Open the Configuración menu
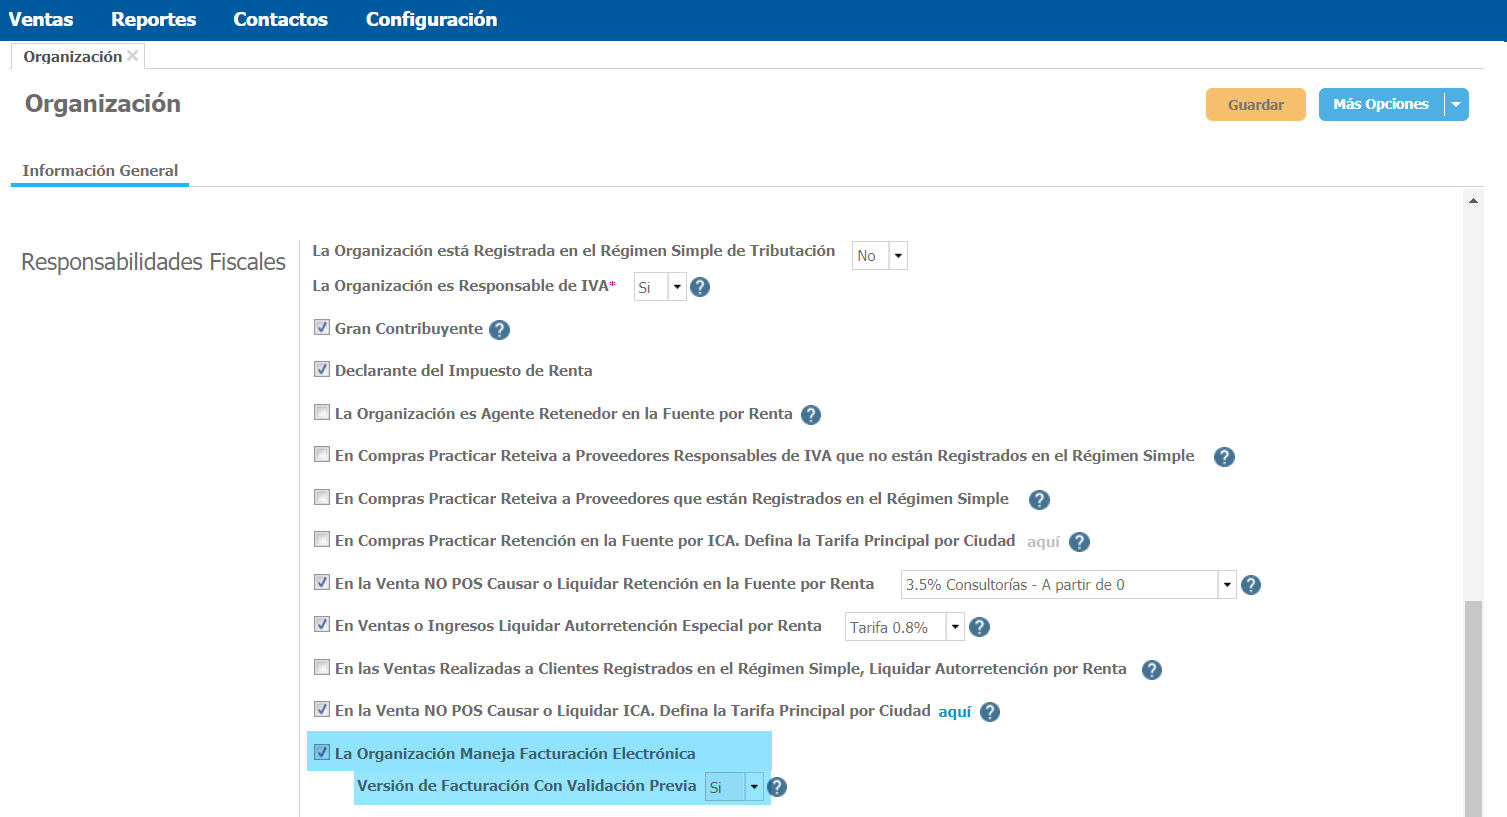 [431, 19]
